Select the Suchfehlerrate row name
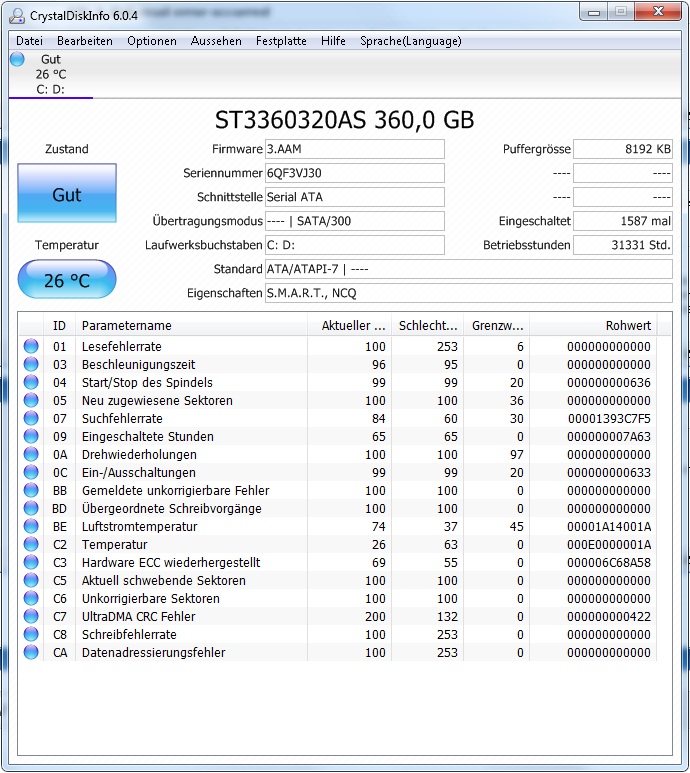The height and width of the screenshot is (773, 690). click(x=122, y=419)
